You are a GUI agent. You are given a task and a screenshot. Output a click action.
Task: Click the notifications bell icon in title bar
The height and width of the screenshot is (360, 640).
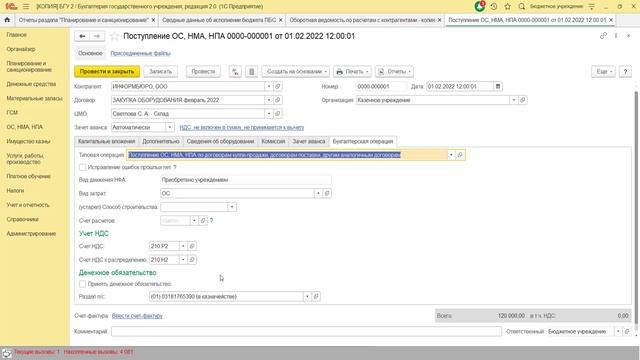pos(480,7)
